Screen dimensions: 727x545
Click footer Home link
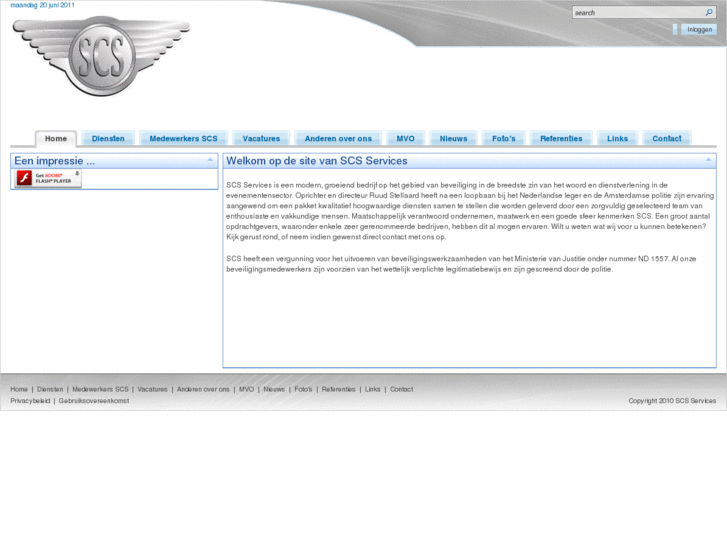click(19, 389)
